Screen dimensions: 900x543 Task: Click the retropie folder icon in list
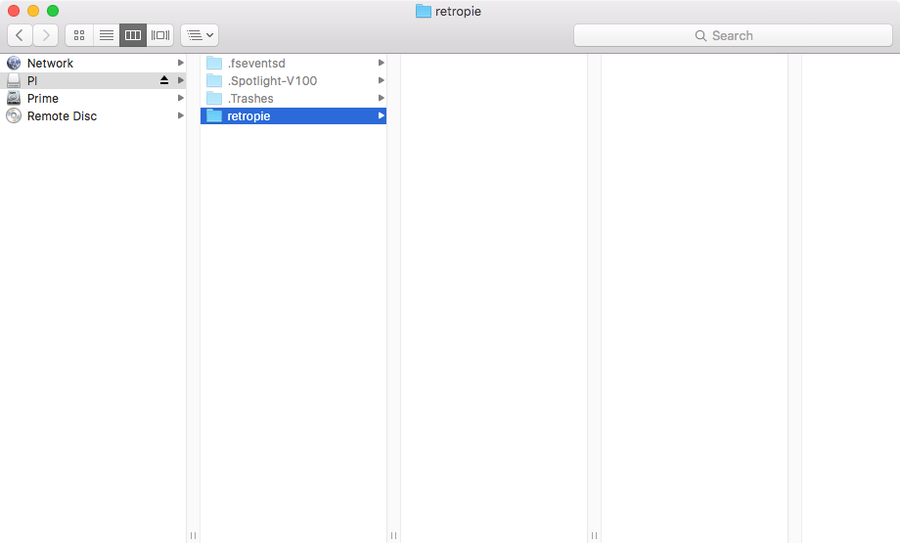214,116
